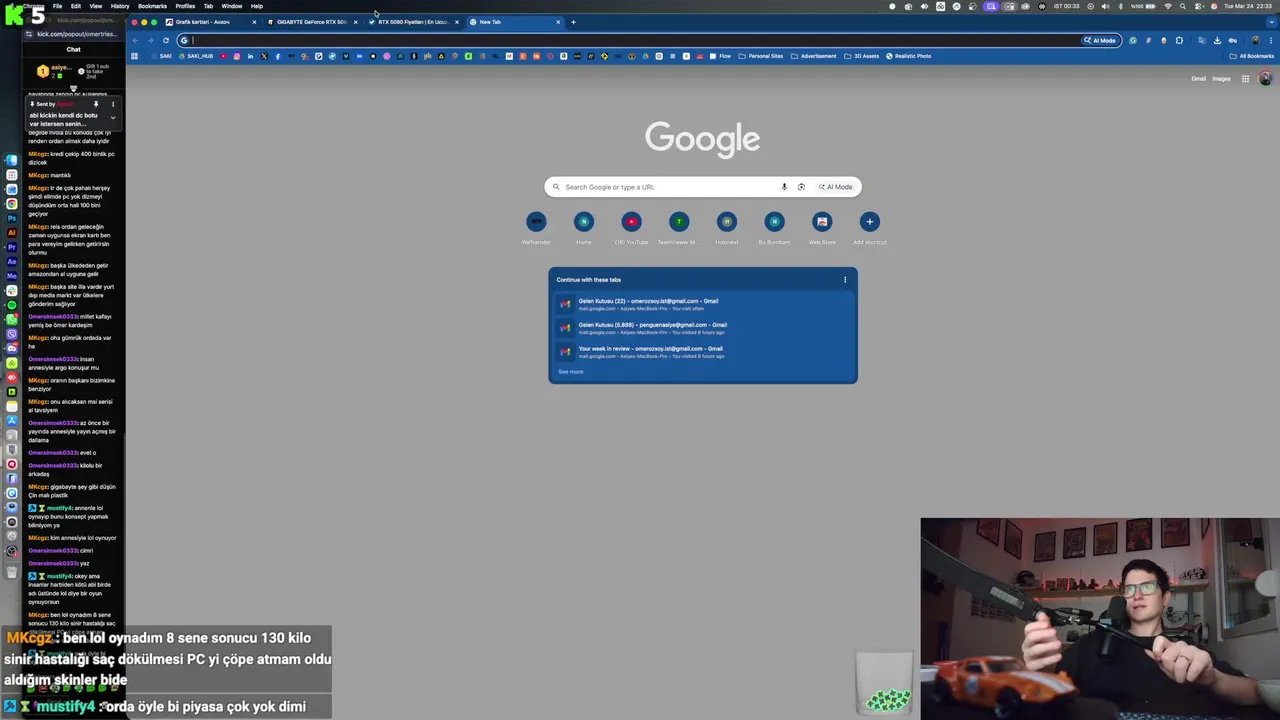Open the Bookmarks menu
Viewport: 1280px width, 720px height.
[x=152, y=6]
